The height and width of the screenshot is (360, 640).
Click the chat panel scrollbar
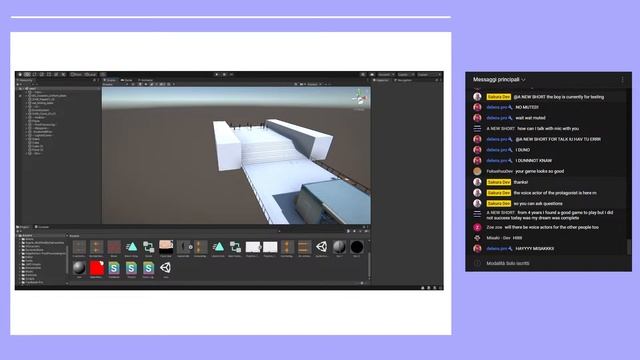[x=628, y=247]
